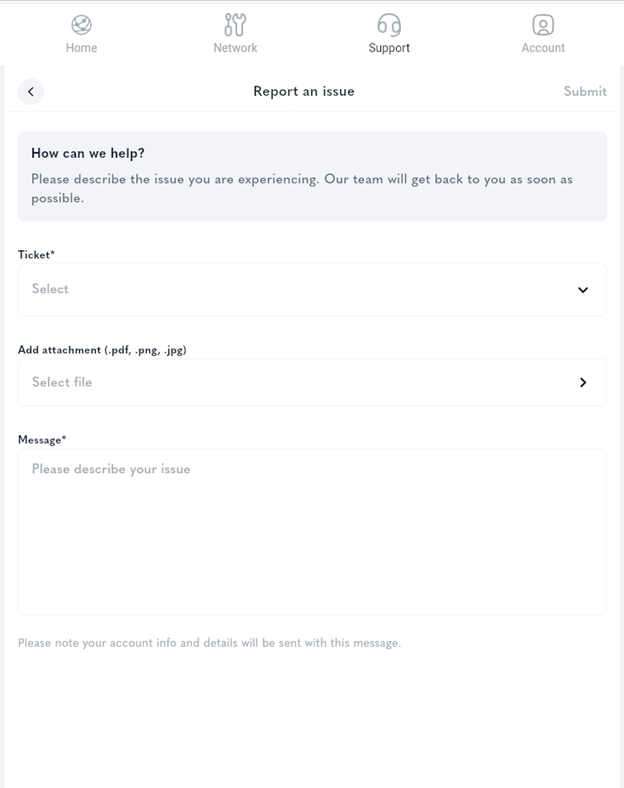The image size is (624, 788).
Task: Click the 'Please describe your issue' placeholder
Action: pyautogui.click(x=111, y=469)
